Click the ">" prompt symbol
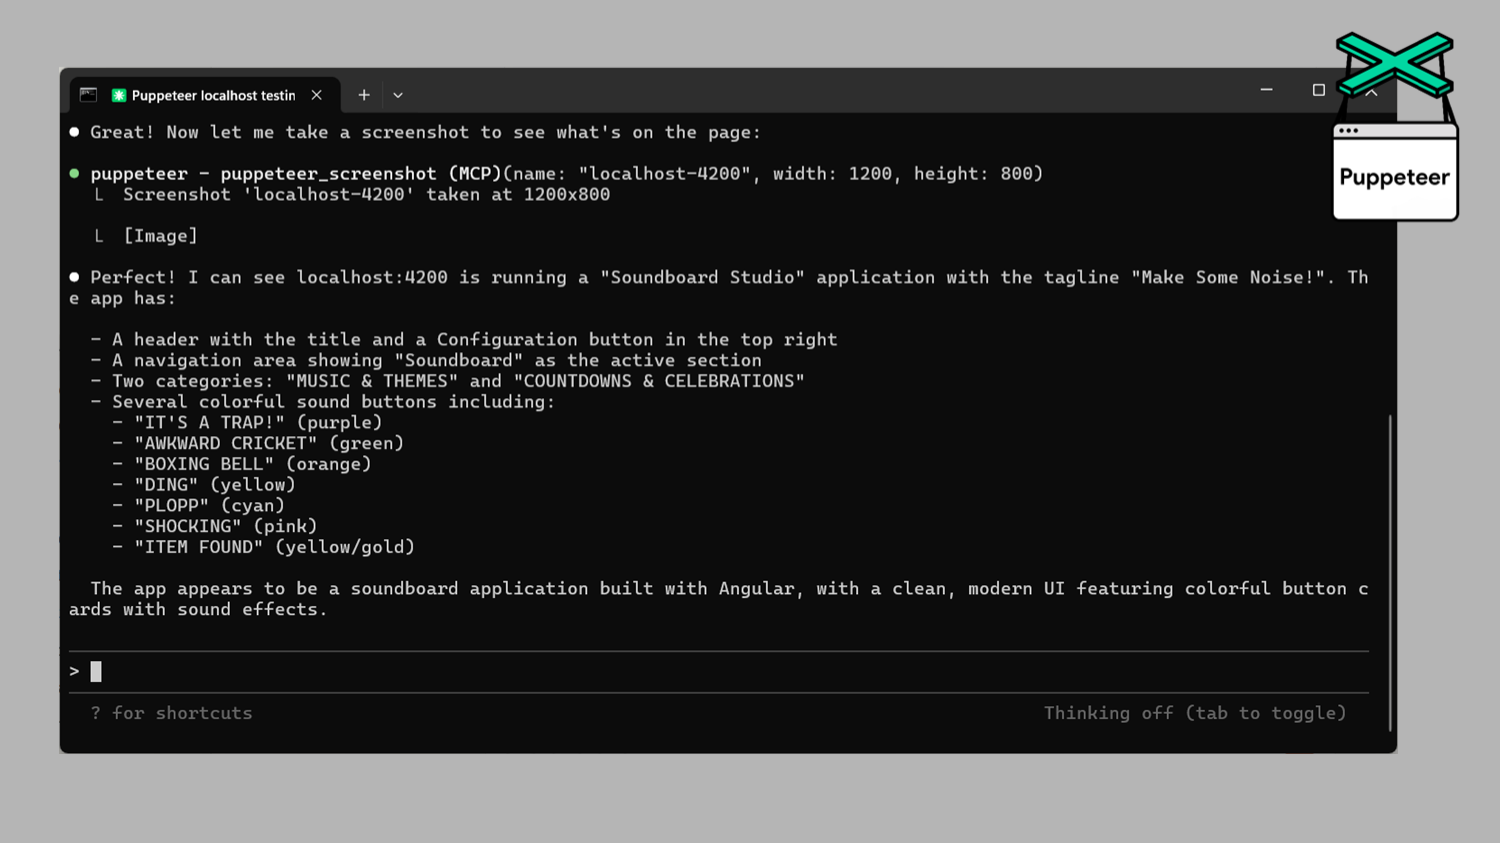 pyautogui.click(x=74, y=671)
